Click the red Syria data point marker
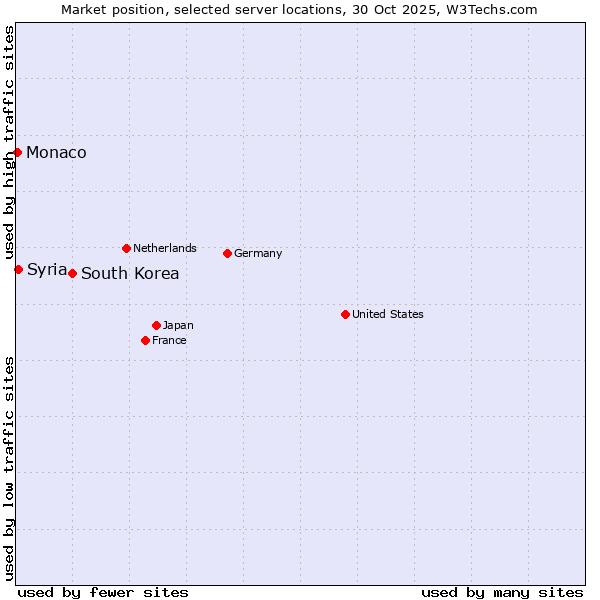Image resolution: width=600 pixels, height=600 pixels. pos(18,269)
